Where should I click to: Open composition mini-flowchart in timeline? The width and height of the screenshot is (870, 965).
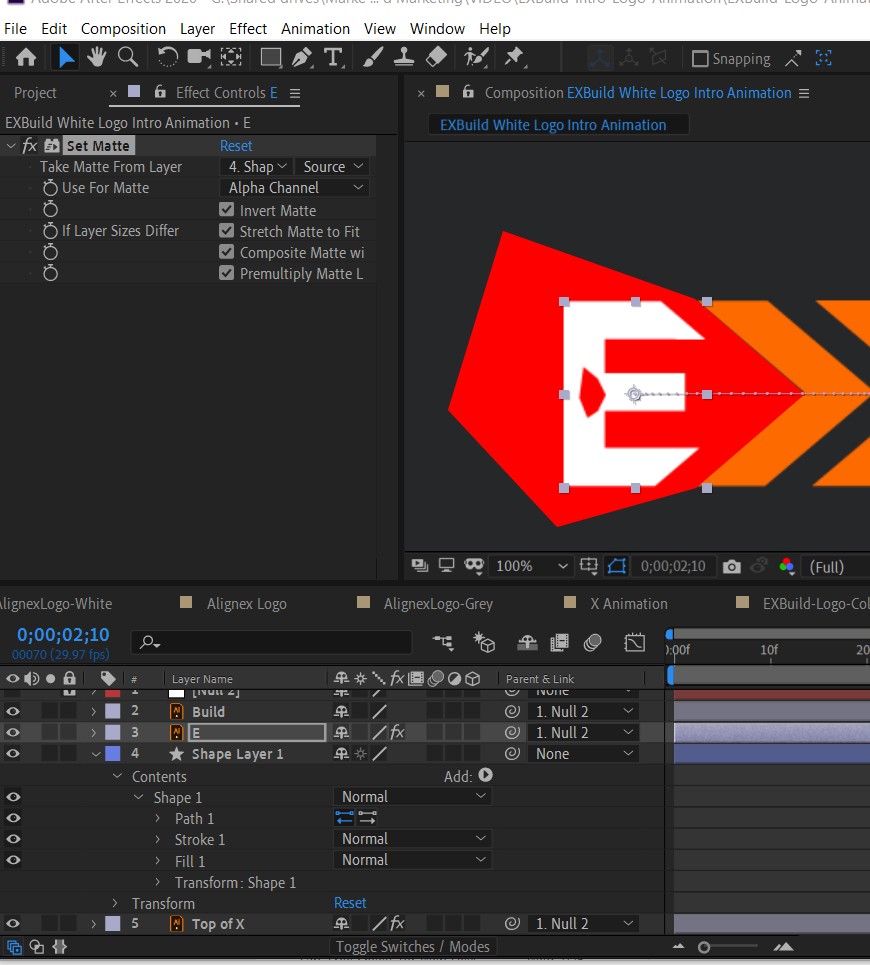pos(442,643)
